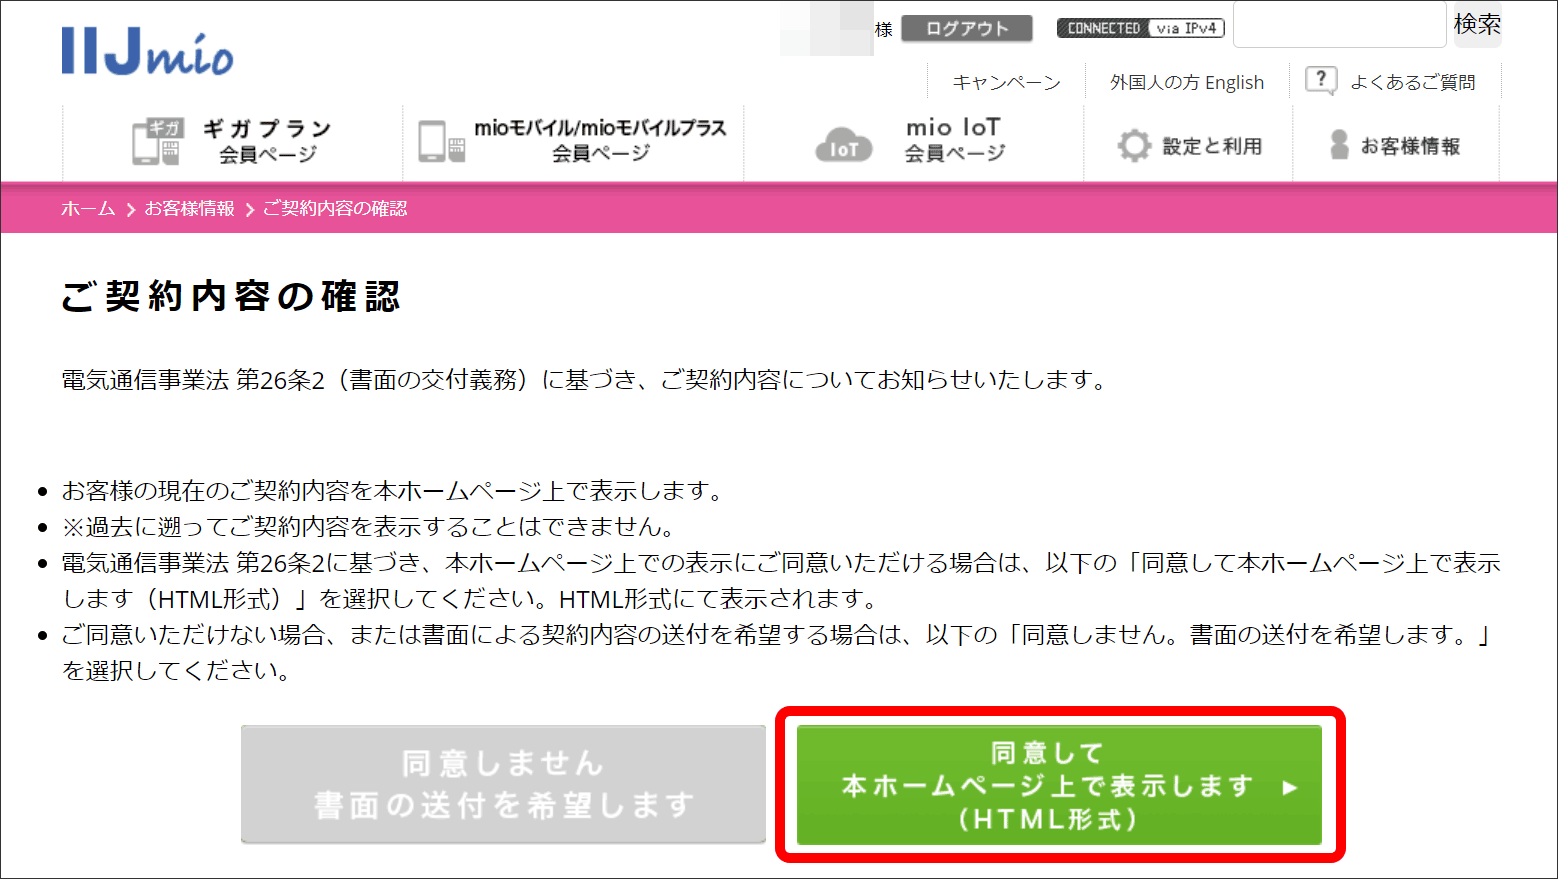Click the IIJmio logo
Image resolution: width=1558 pixels, height=879 pixels.
tap(147, 52)
